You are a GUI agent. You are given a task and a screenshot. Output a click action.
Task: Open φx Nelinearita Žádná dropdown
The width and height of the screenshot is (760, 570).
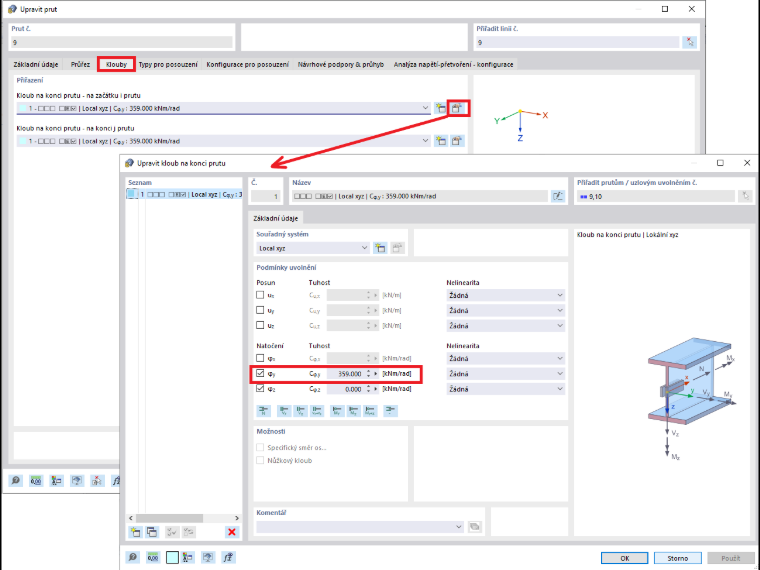(x=506, y=359)
